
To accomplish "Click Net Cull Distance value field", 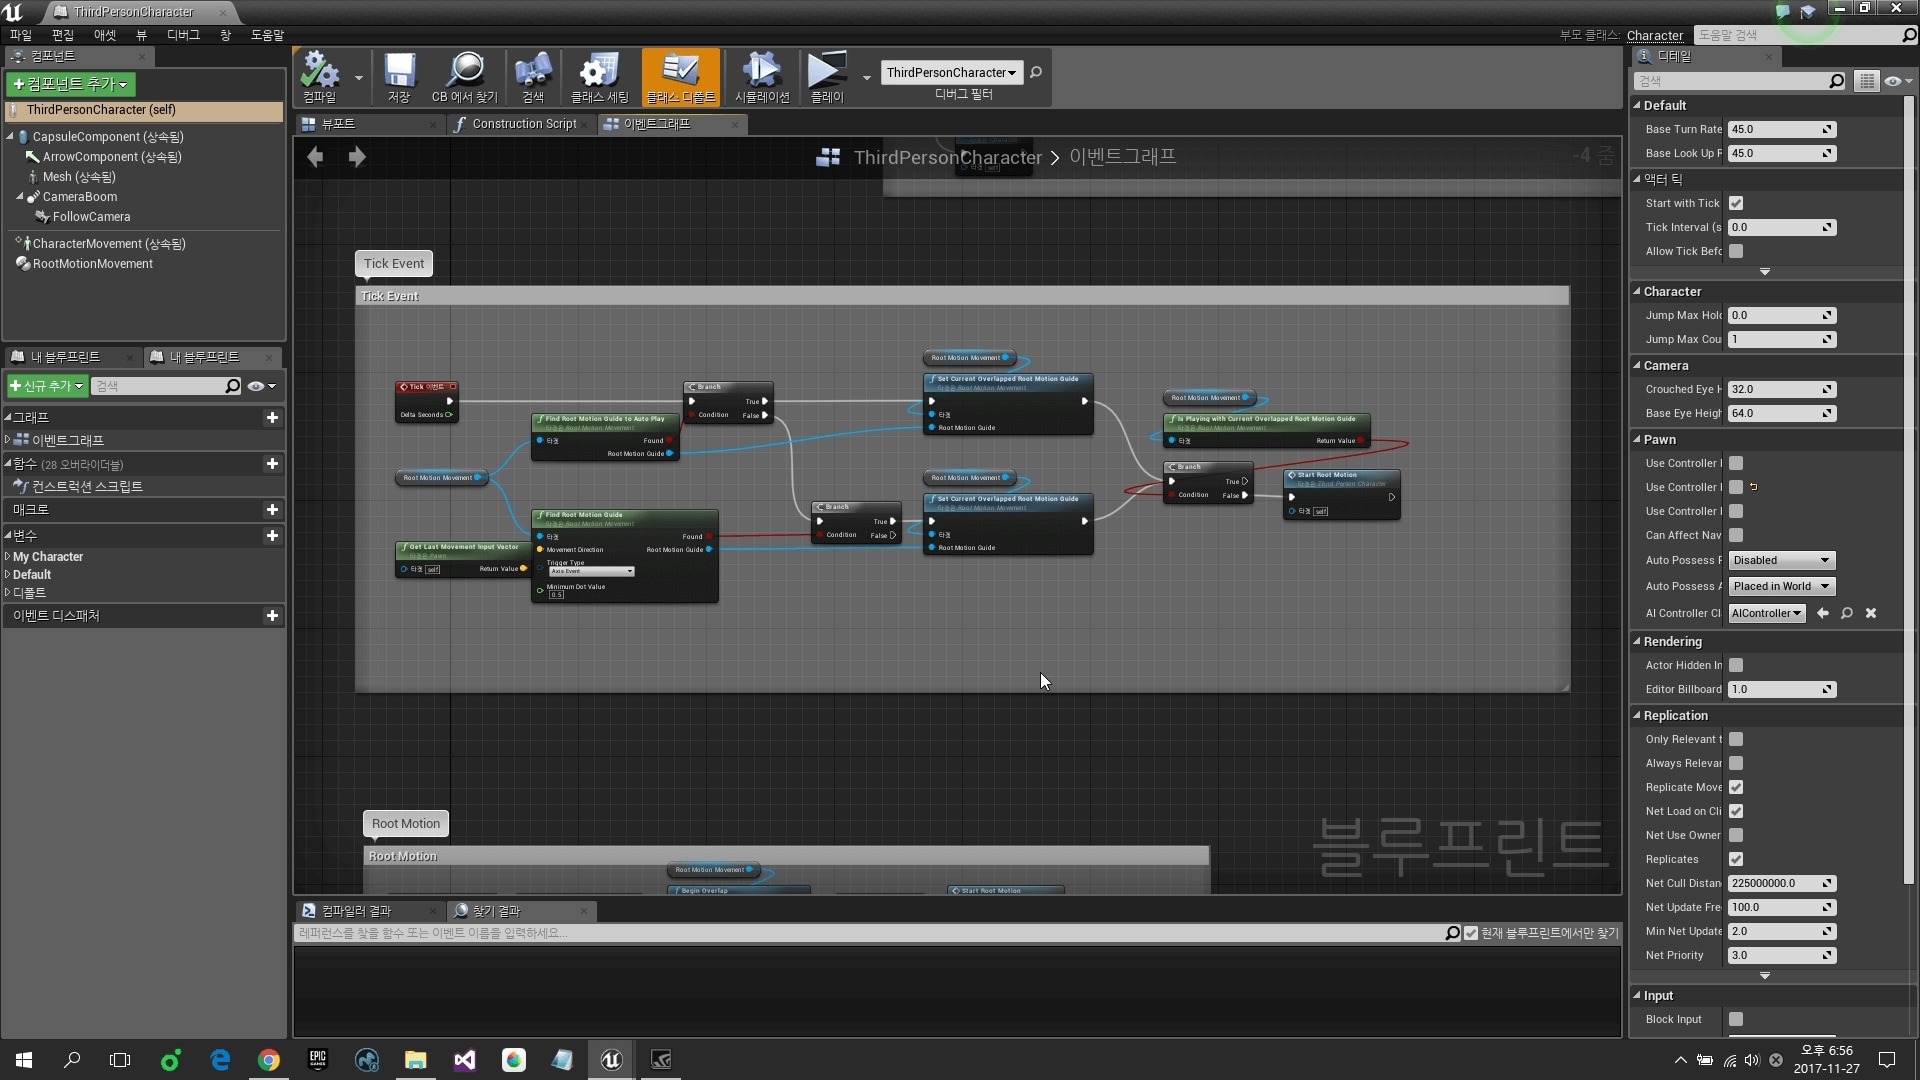I will 1781,883.
